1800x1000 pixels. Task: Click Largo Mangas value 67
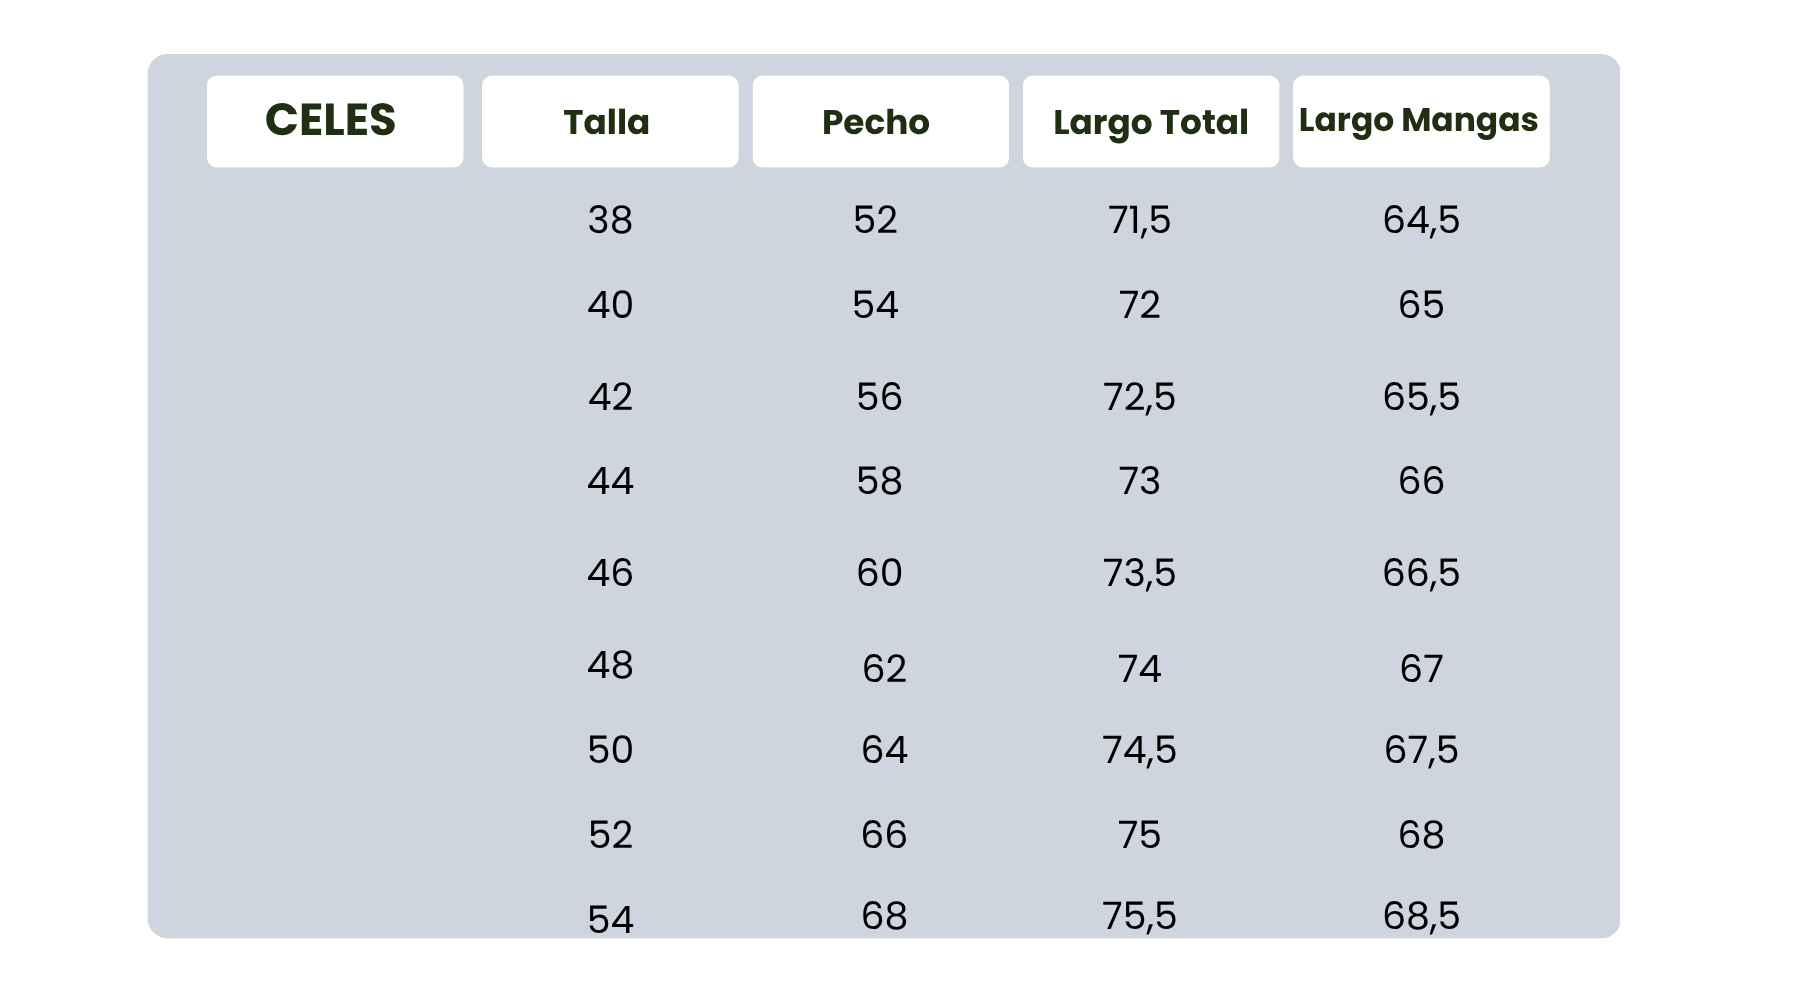(1421, 669)
